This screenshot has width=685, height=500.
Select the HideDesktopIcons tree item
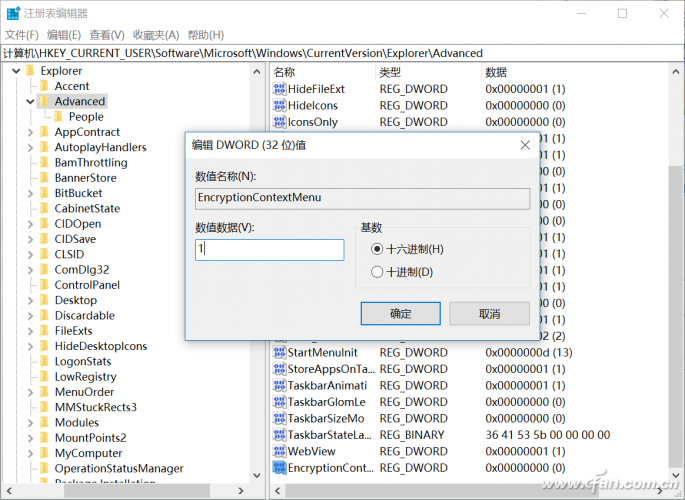click(100, 346)
